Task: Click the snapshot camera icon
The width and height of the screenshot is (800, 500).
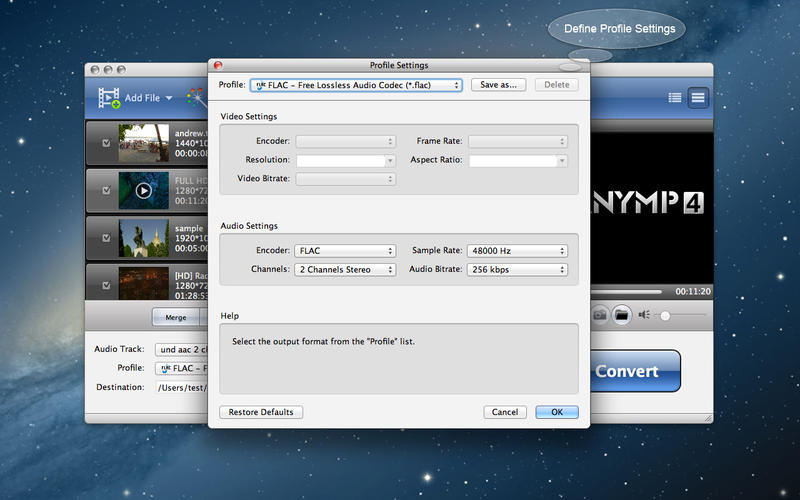Action: [600, 314]
